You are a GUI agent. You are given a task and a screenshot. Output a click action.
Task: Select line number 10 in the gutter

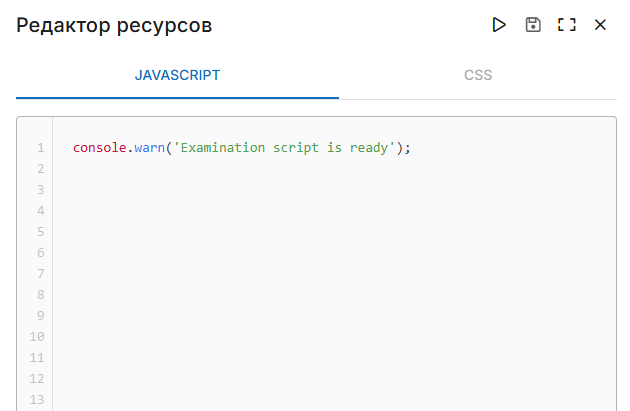[38, 337]
